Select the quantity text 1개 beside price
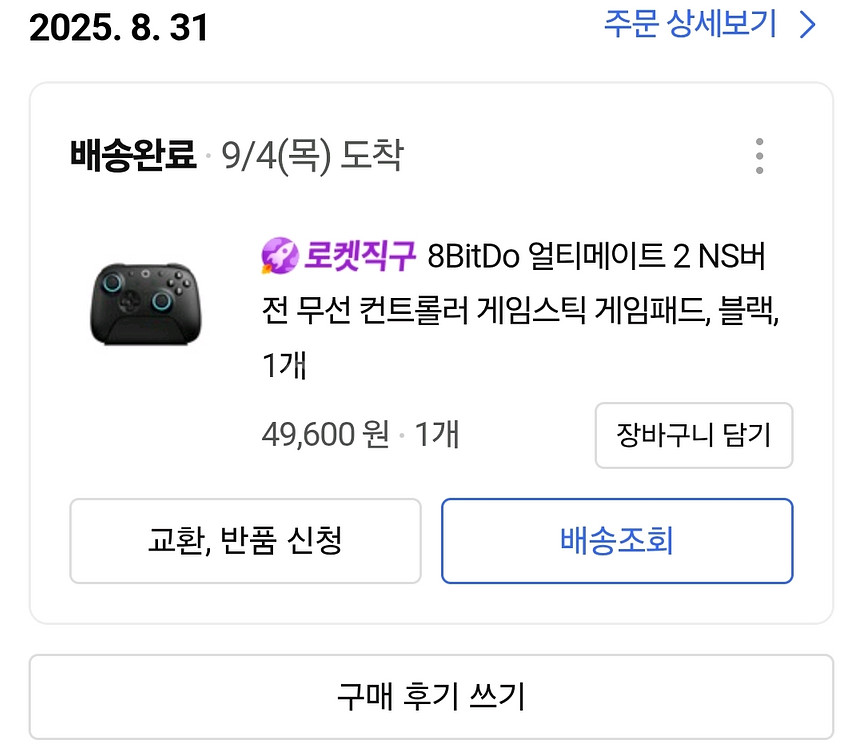The width and height of the screenshot is (864, 750). 438,435
